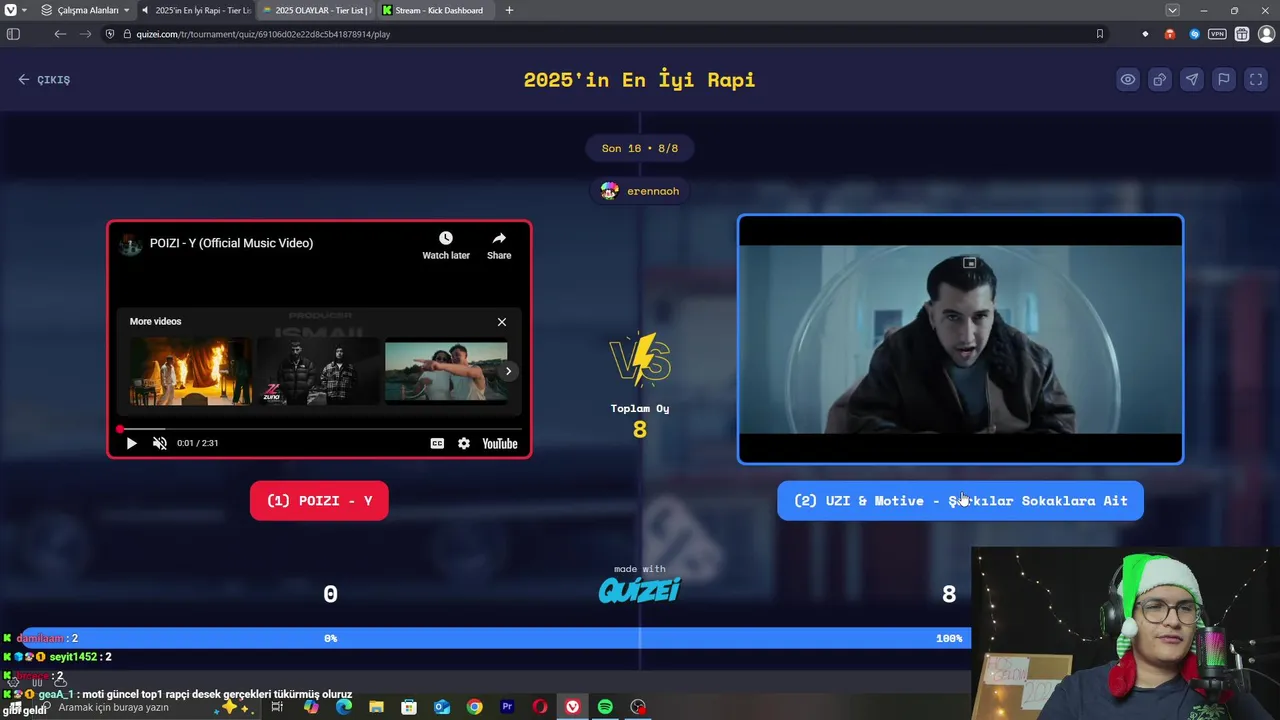1280x720 pixels.
Task: Switch to Stream - Kick Dashboard tab
Action: 436,10
